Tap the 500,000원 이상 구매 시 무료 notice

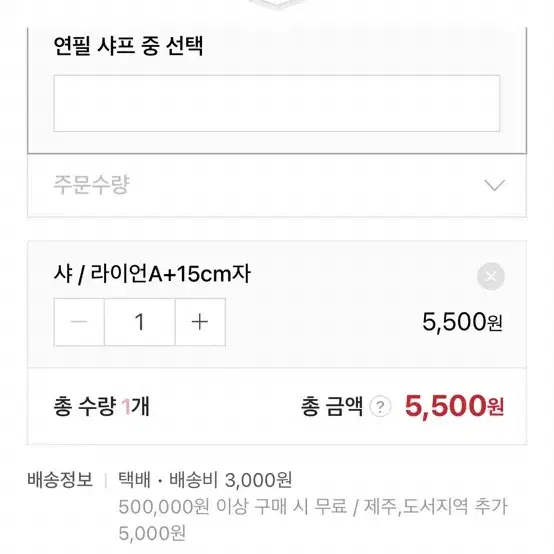coord(232,506)
